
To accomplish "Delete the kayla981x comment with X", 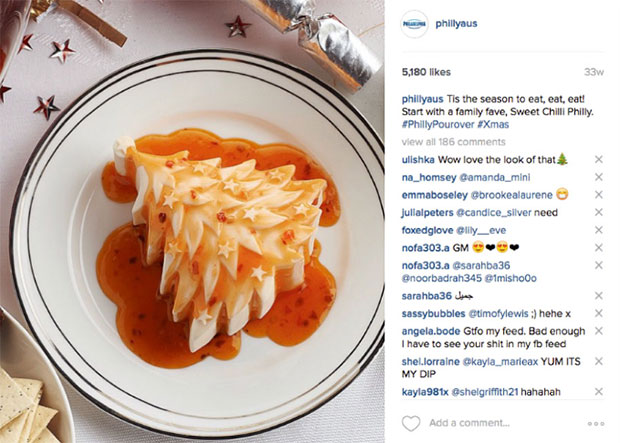I will [x=599, y=392].
